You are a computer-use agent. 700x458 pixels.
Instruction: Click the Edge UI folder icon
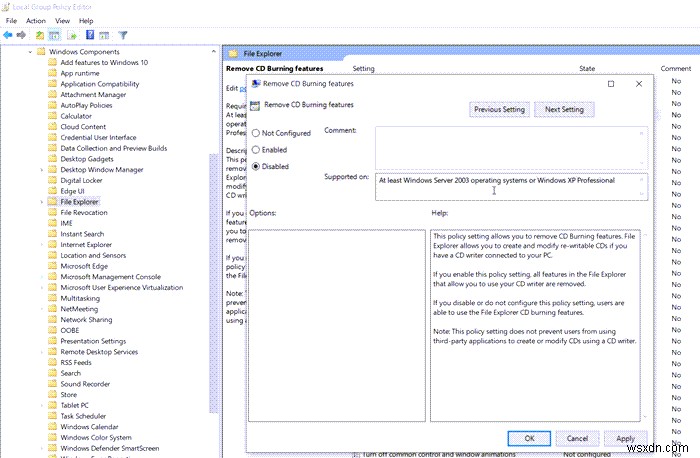pos(52,191)
